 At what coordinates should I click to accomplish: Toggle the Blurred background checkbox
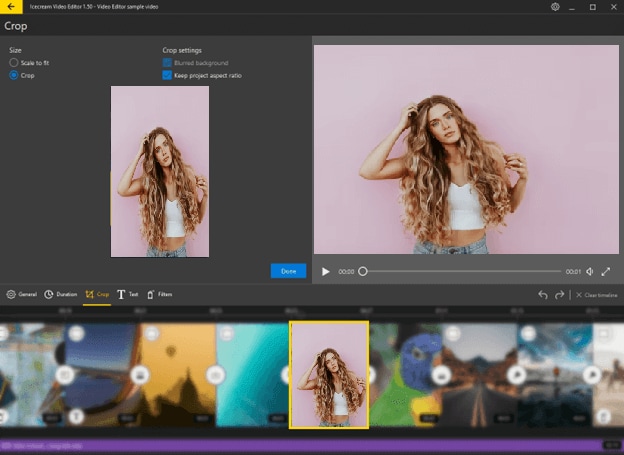pyautogui.click(x=168, y=63)
